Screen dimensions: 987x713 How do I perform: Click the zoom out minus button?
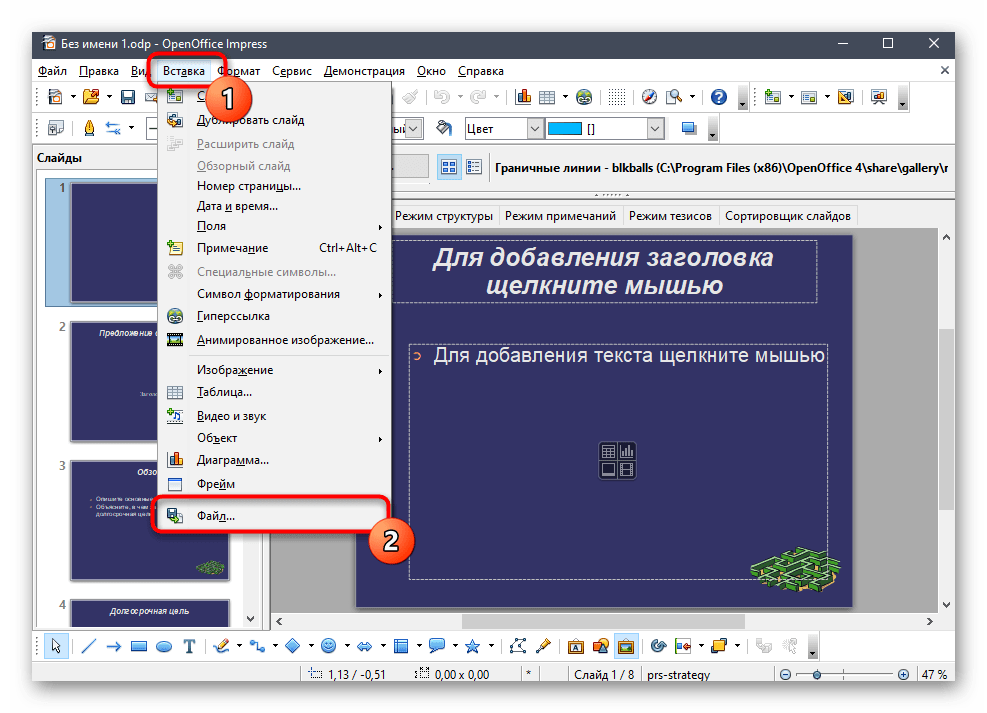tap(785, 675)
